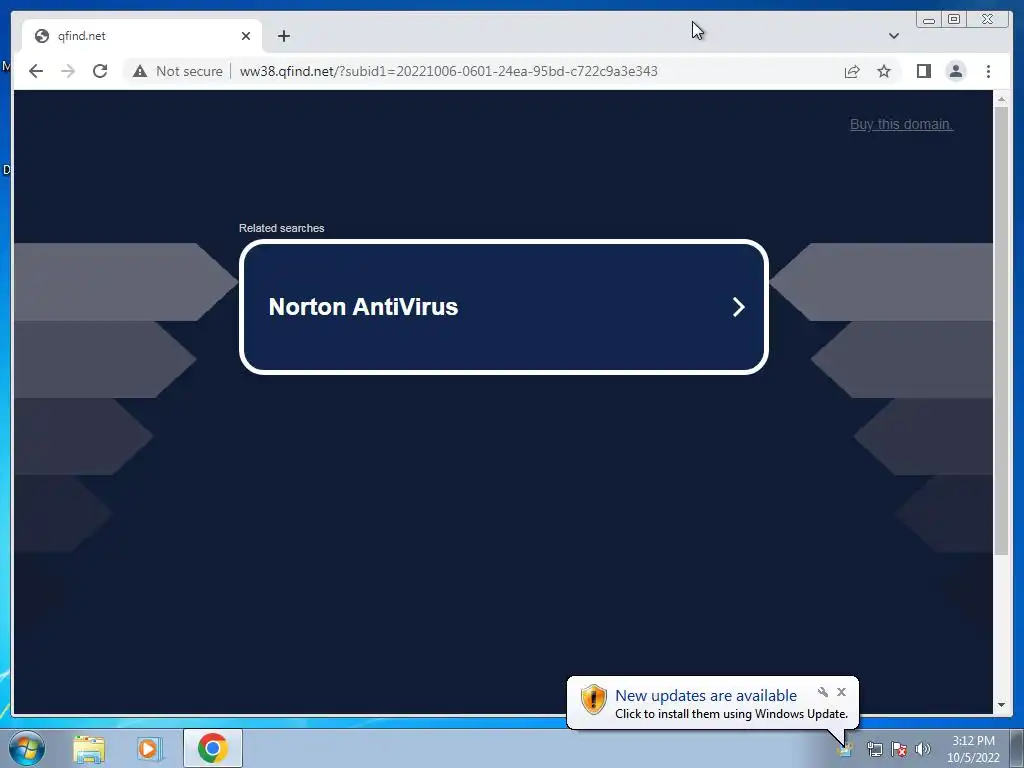This screenshot has width=1024, height=768.
Task: Open a new tab with plus button
Action: tap(283, 36)
